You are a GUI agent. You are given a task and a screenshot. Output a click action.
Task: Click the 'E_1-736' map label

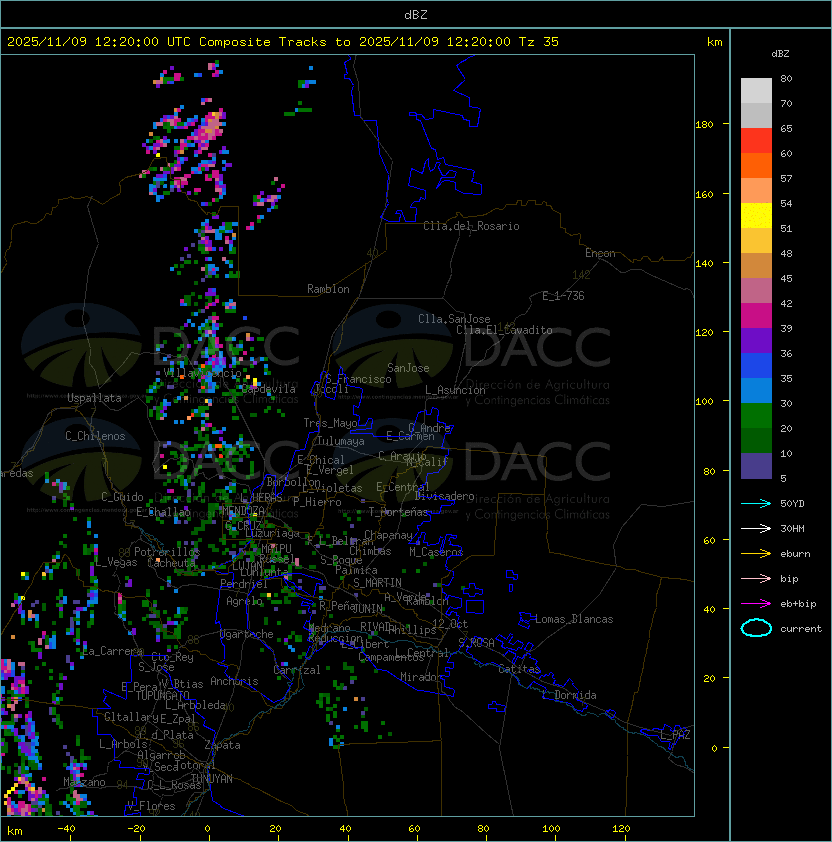tap(563, 296)
